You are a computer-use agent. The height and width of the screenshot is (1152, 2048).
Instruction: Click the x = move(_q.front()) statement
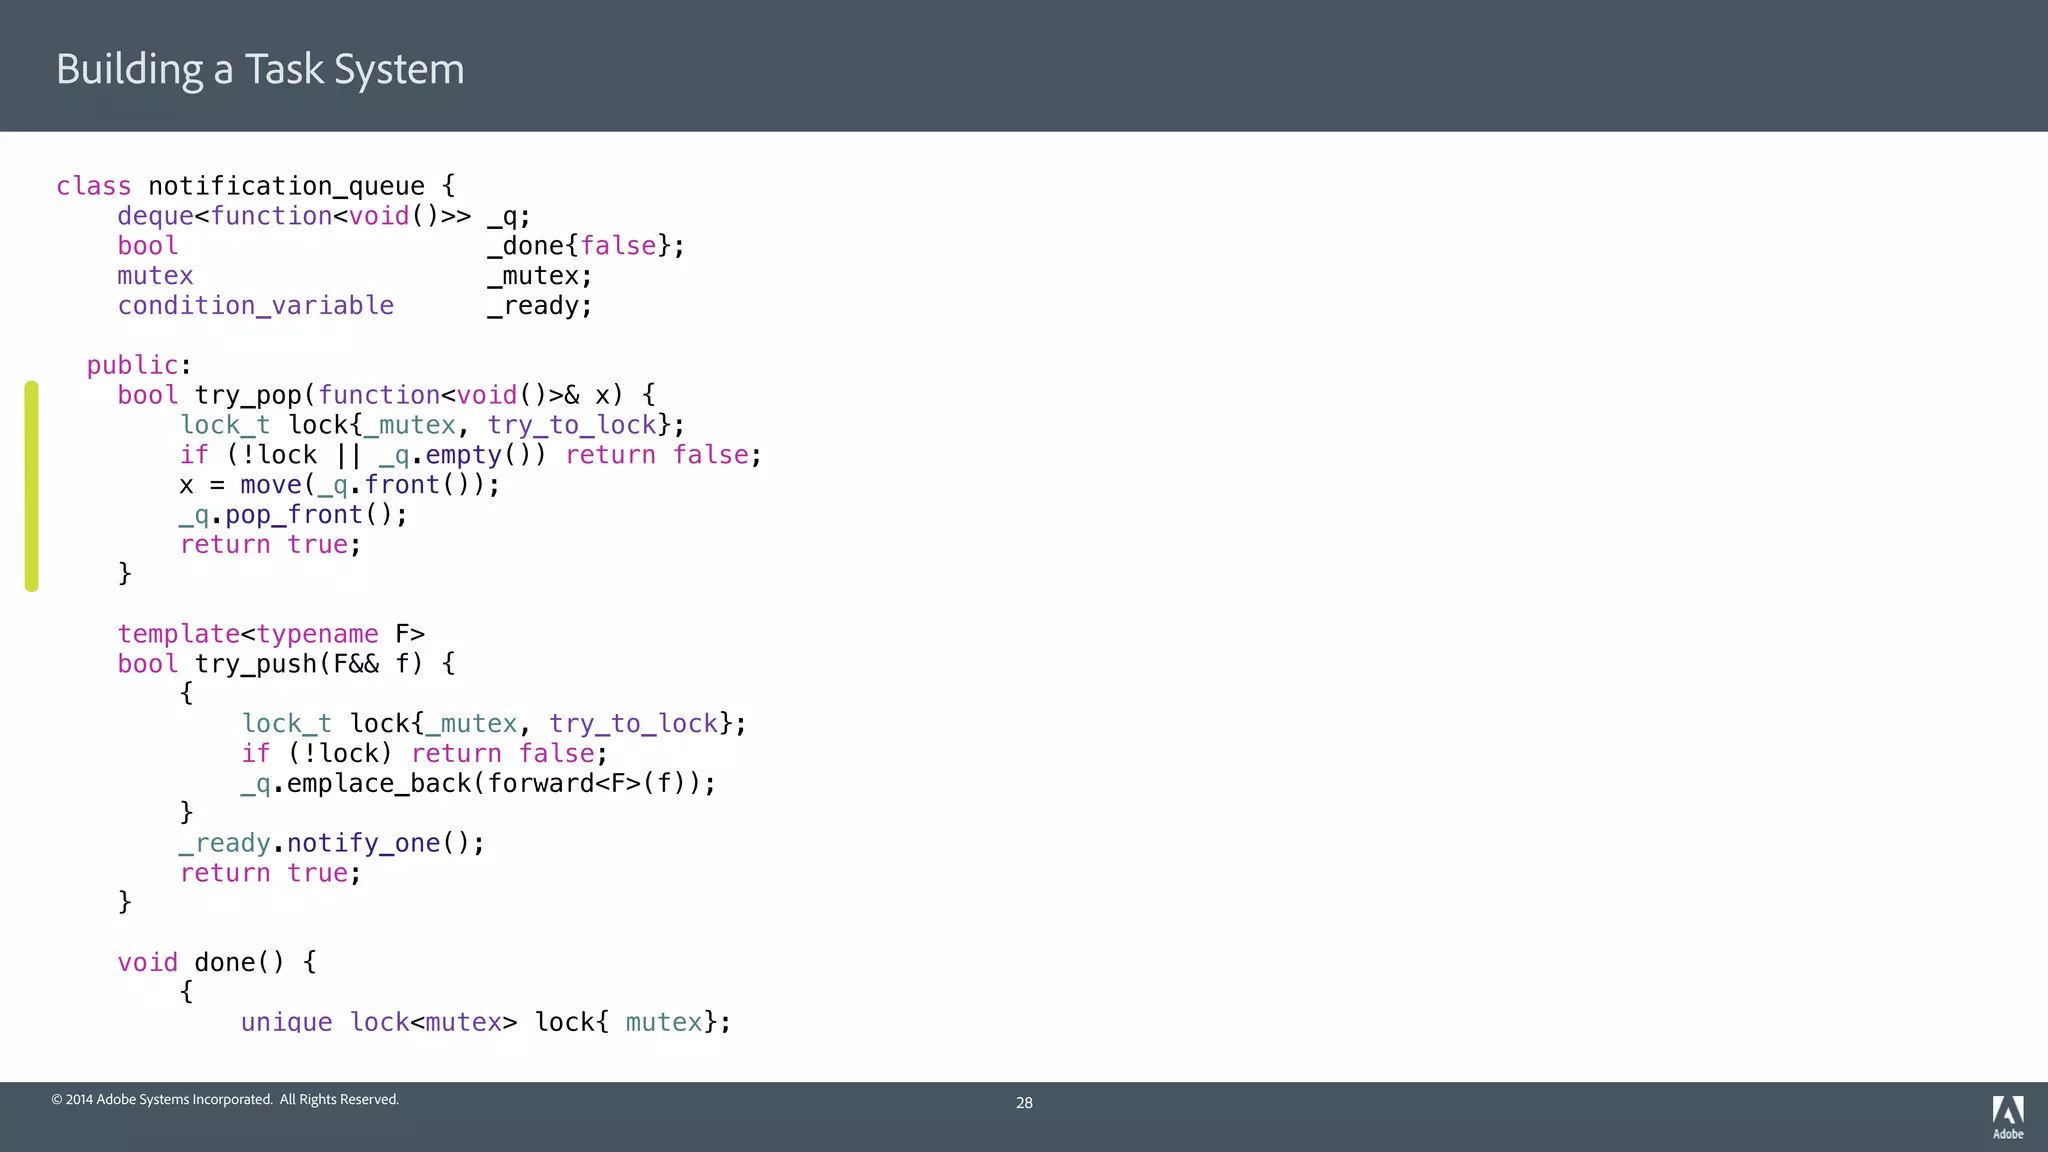click(339, 485)
